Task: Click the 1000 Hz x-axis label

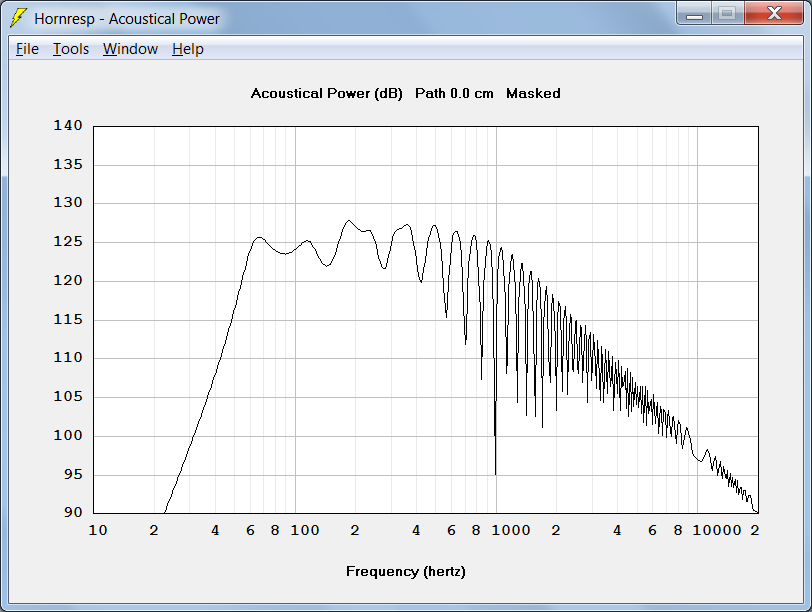Action: (511, 531)
